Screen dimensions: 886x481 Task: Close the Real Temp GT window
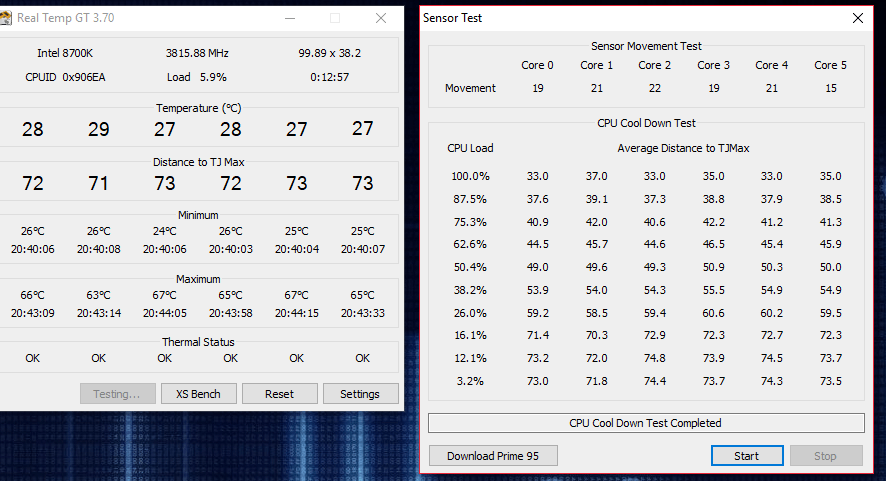point(381,18)
